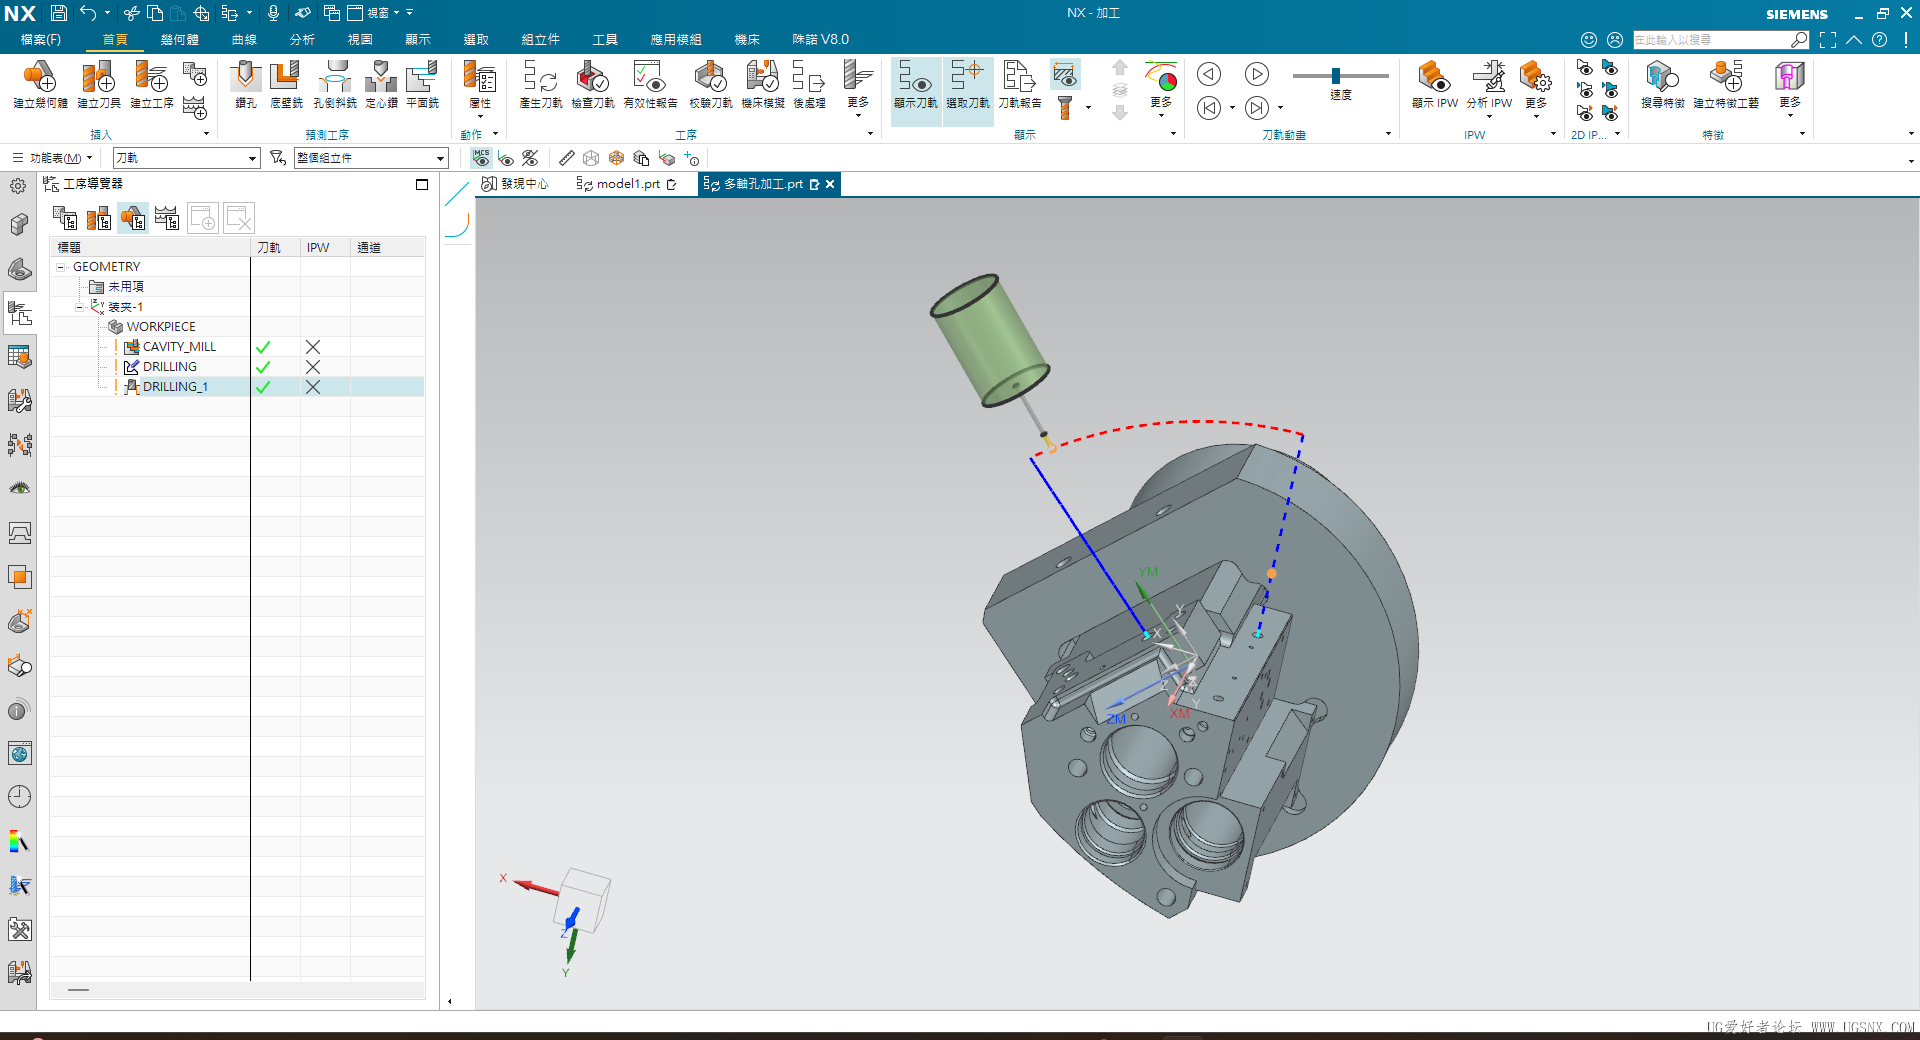Collapse the GEOMETRY tree node
1920x1040 pixels.
[61, 267]
